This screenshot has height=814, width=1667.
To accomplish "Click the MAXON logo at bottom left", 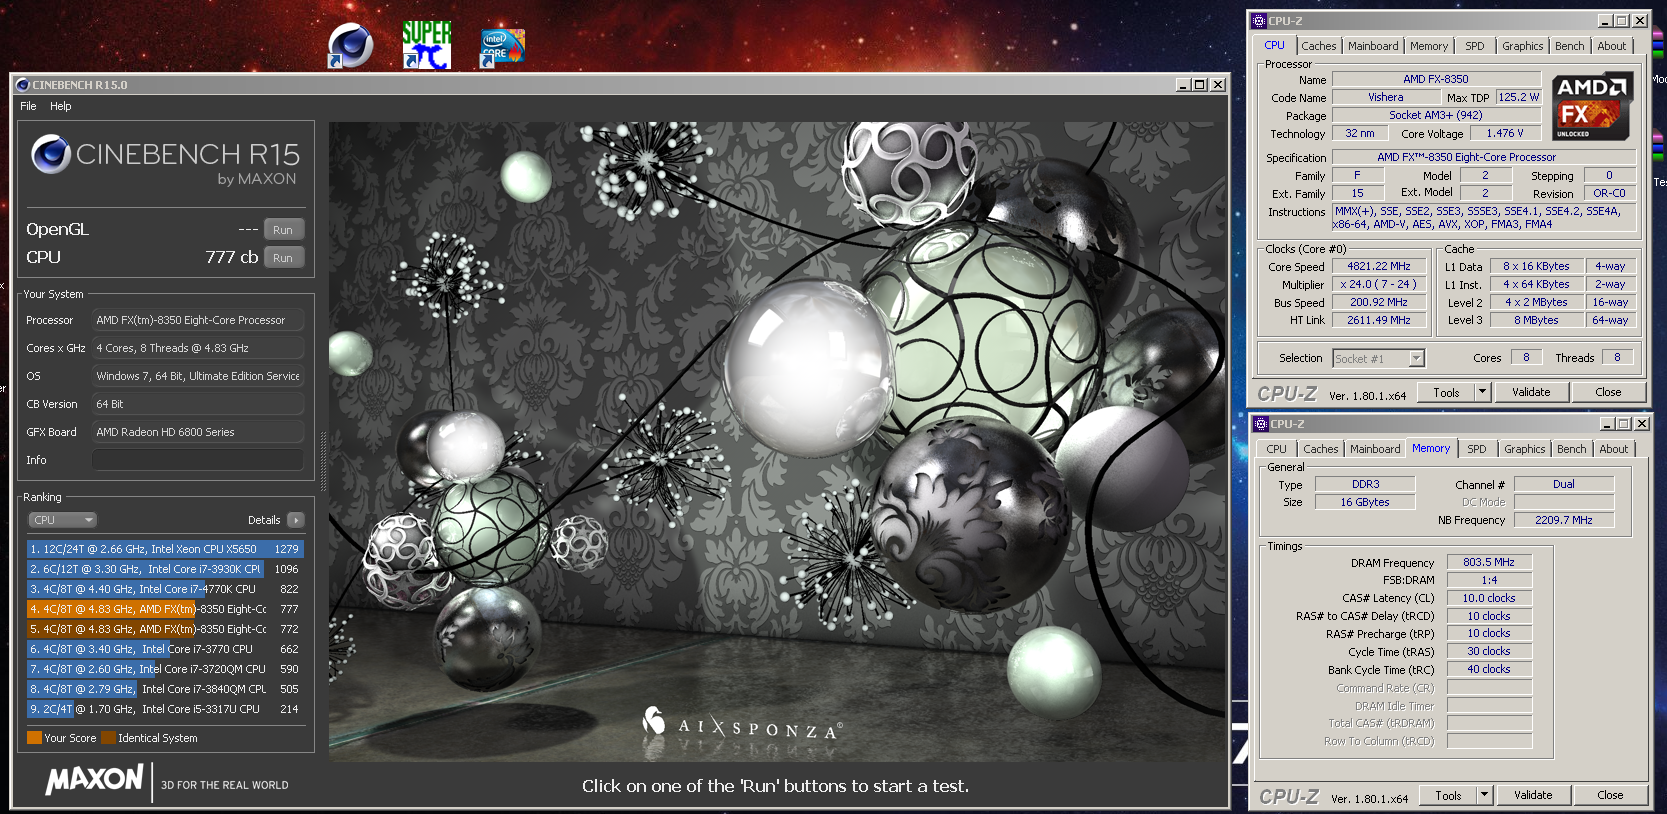I will (x=95, y=780).
